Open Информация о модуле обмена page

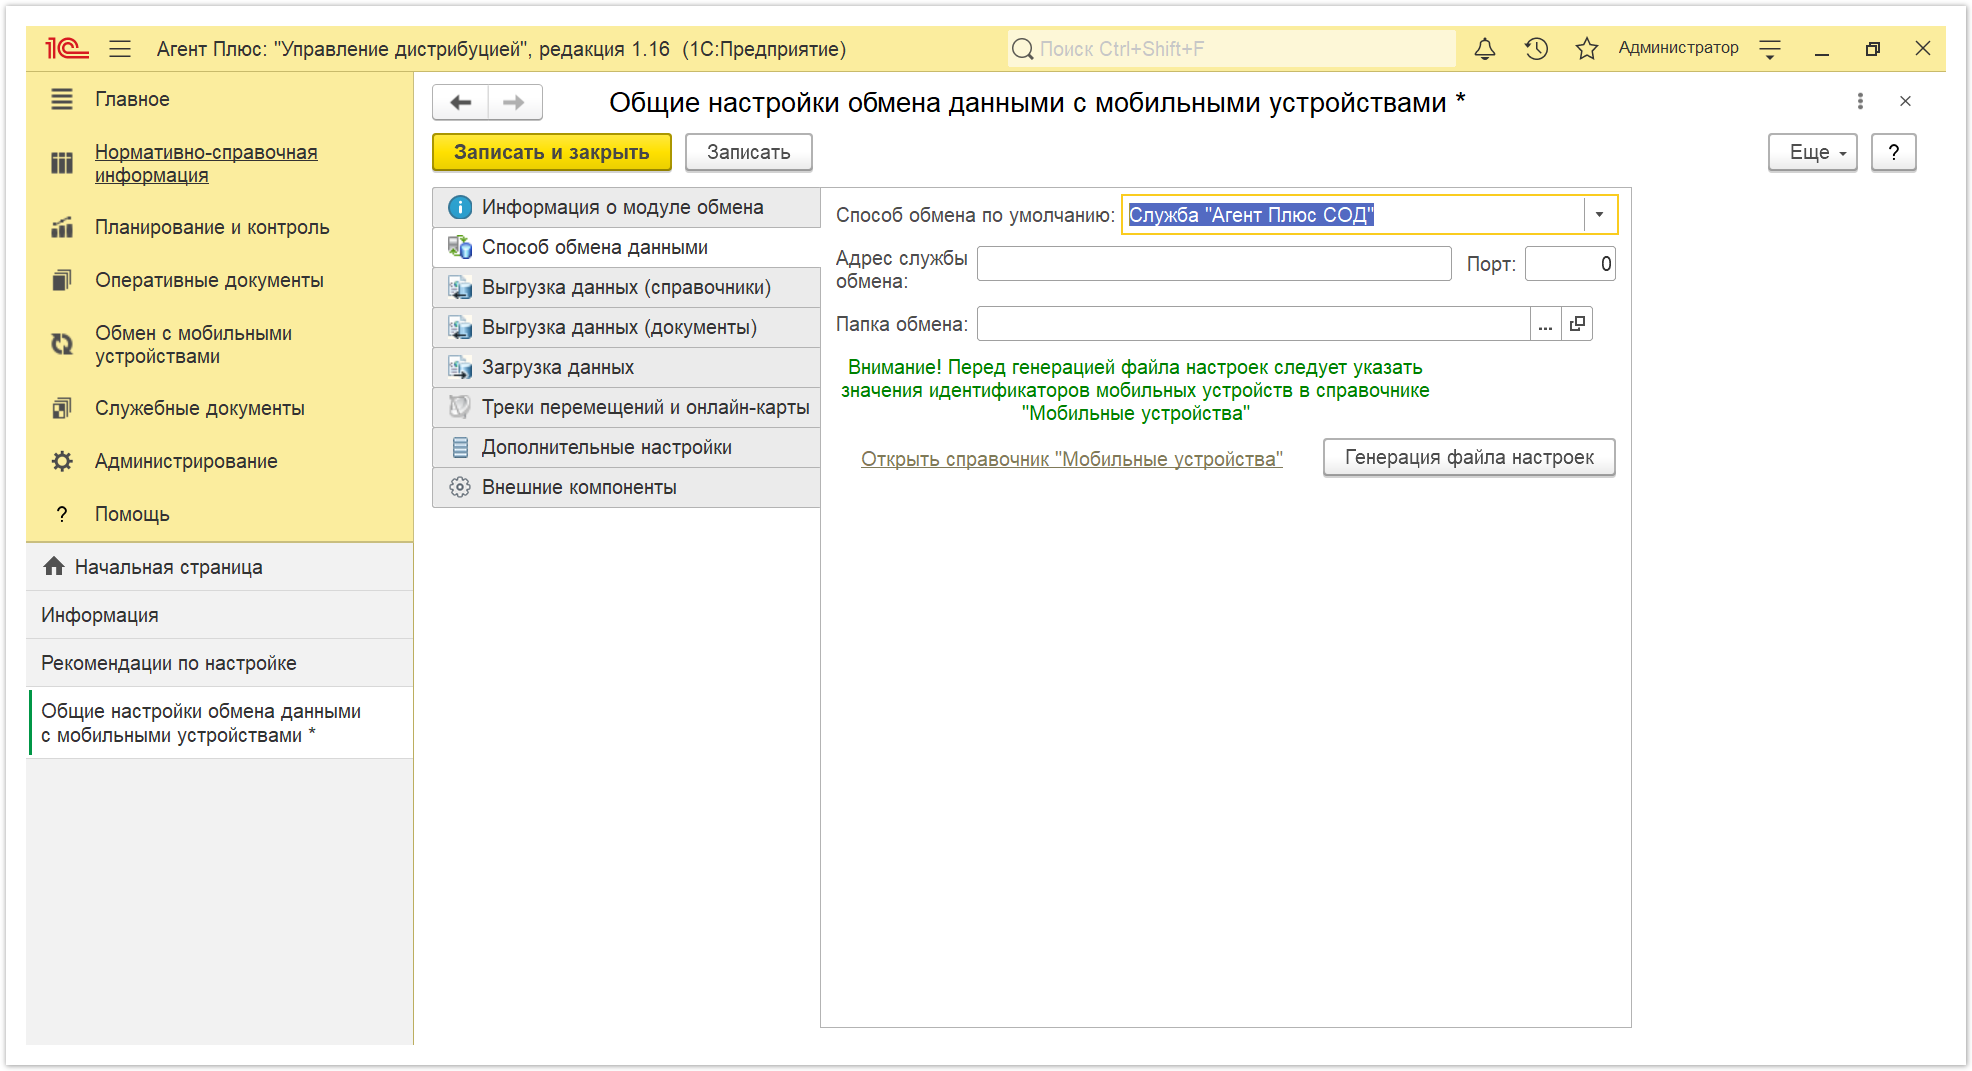[x=627, y=207]
